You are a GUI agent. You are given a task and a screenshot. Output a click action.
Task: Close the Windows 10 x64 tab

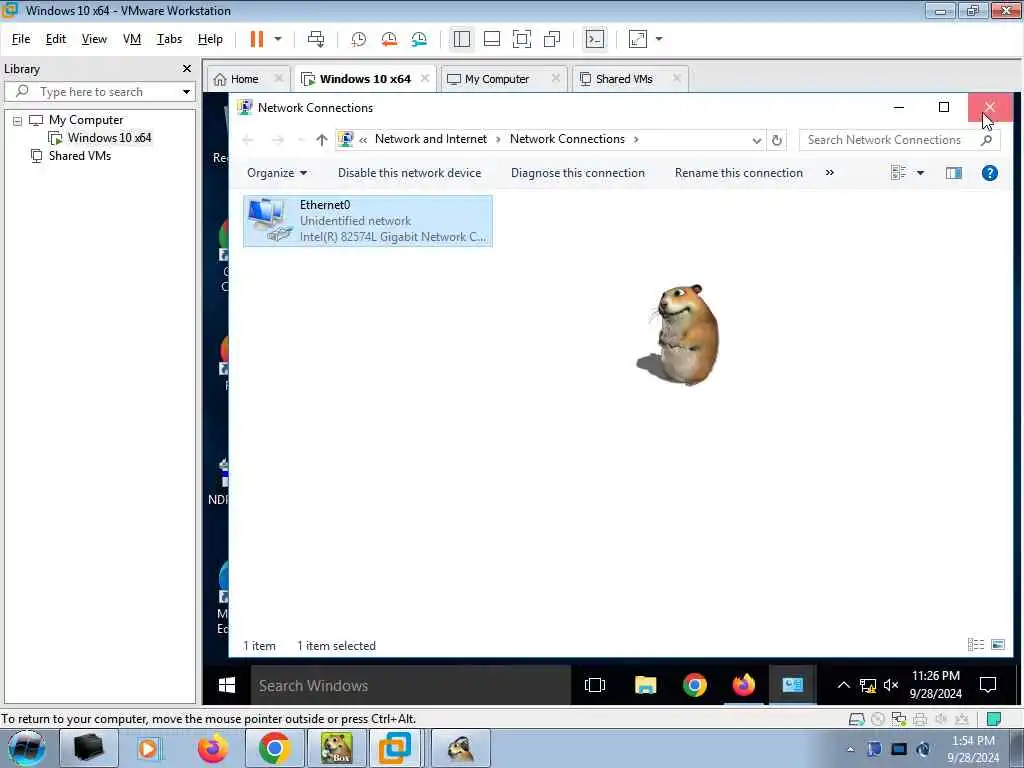coord(425,78)
